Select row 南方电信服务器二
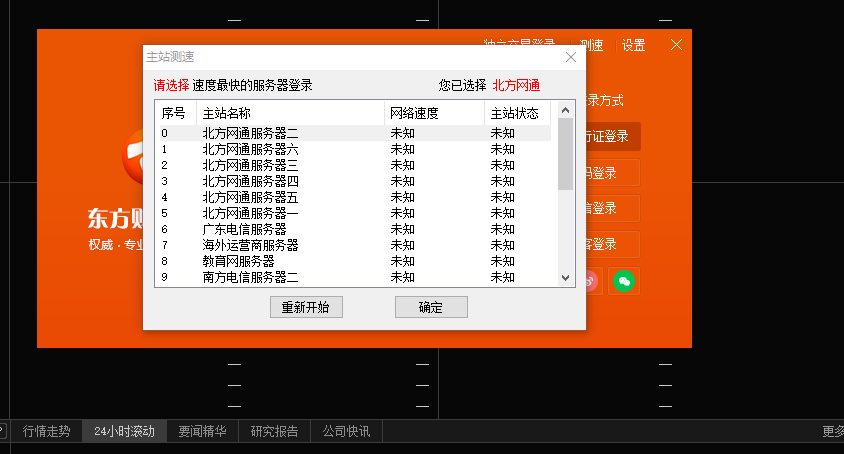 pyautogui.click(x=355, y=277)
